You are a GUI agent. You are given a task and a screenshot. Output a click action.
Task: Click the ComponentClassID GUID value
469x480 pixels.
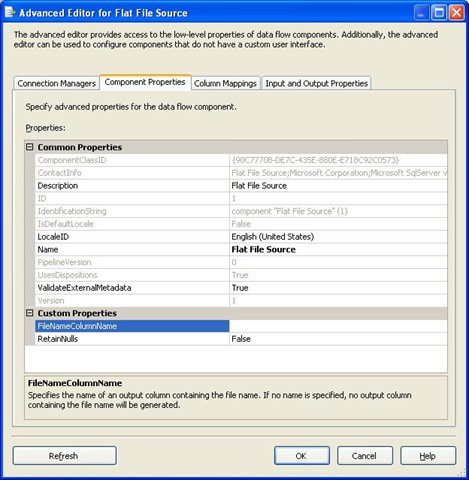(315, 160)
